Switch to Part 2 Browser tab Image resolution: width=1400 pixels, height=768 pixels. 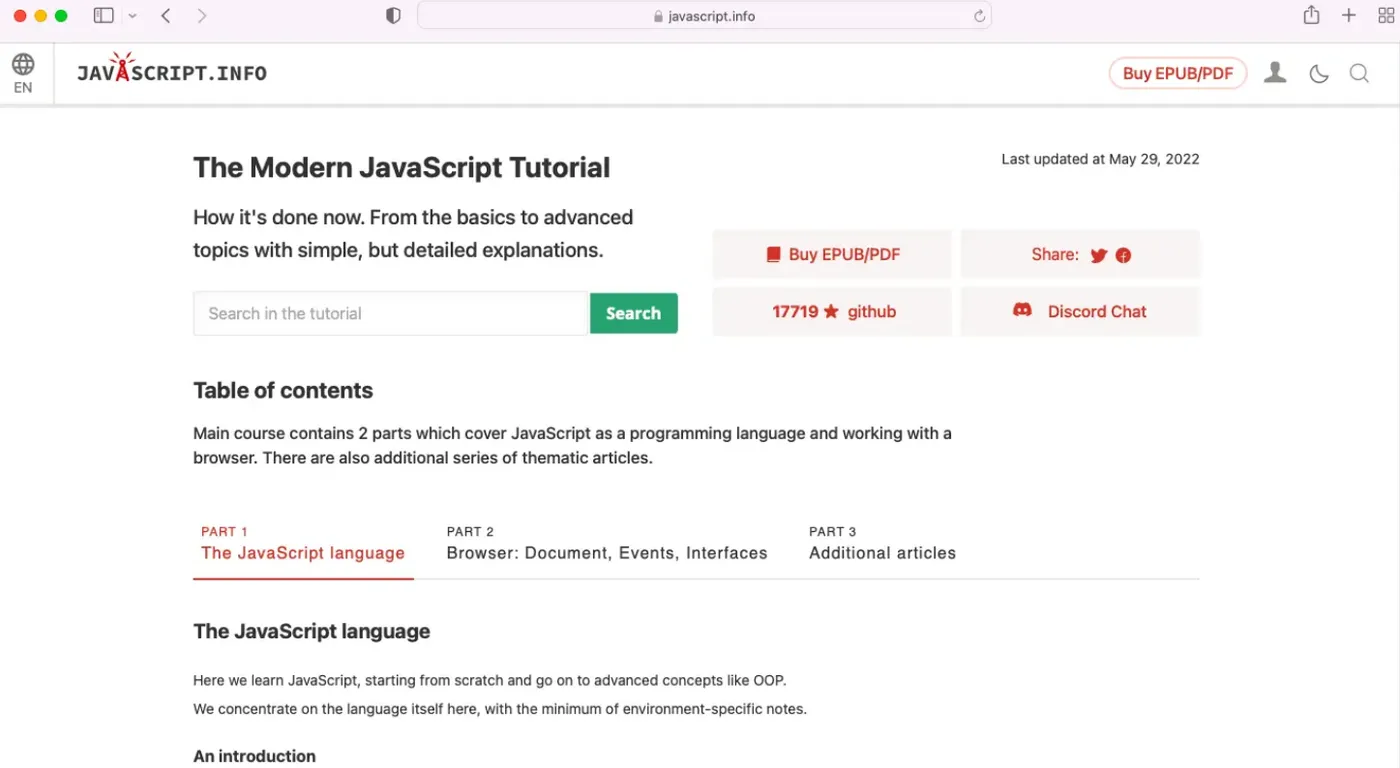click(607, 543)
